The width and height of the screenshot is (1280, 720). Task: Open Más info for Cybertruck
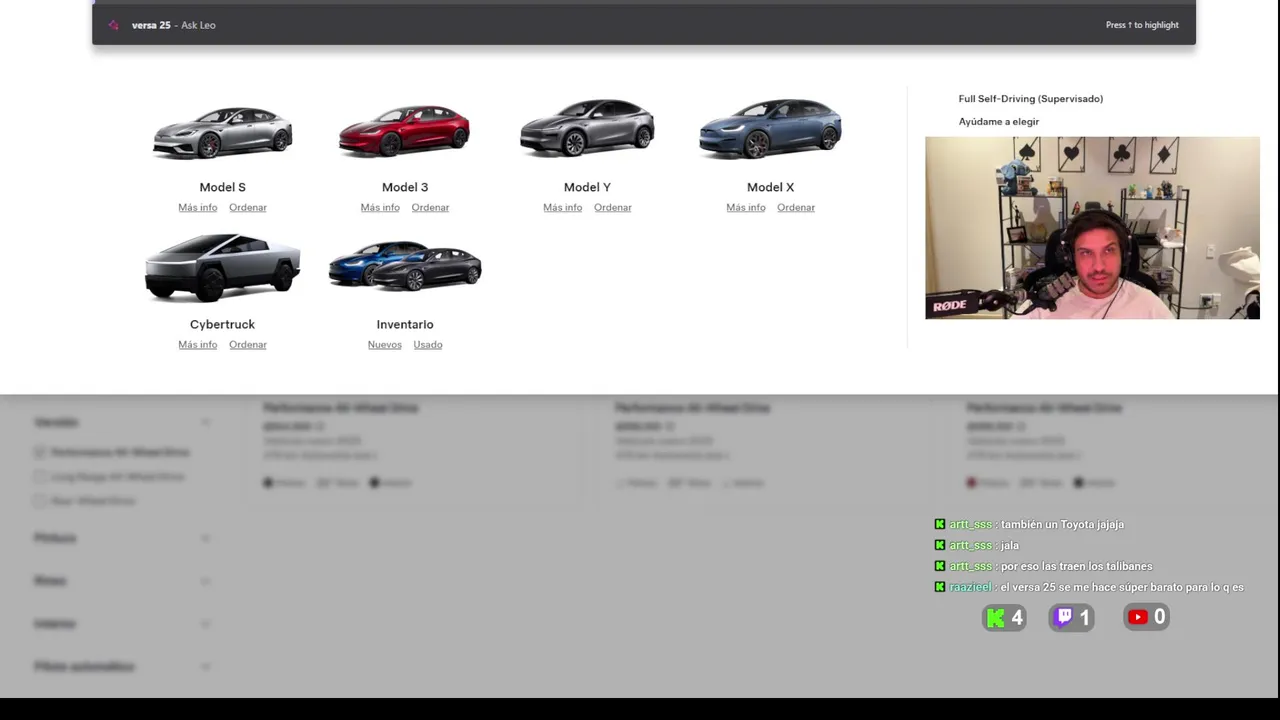coord(197,344)
